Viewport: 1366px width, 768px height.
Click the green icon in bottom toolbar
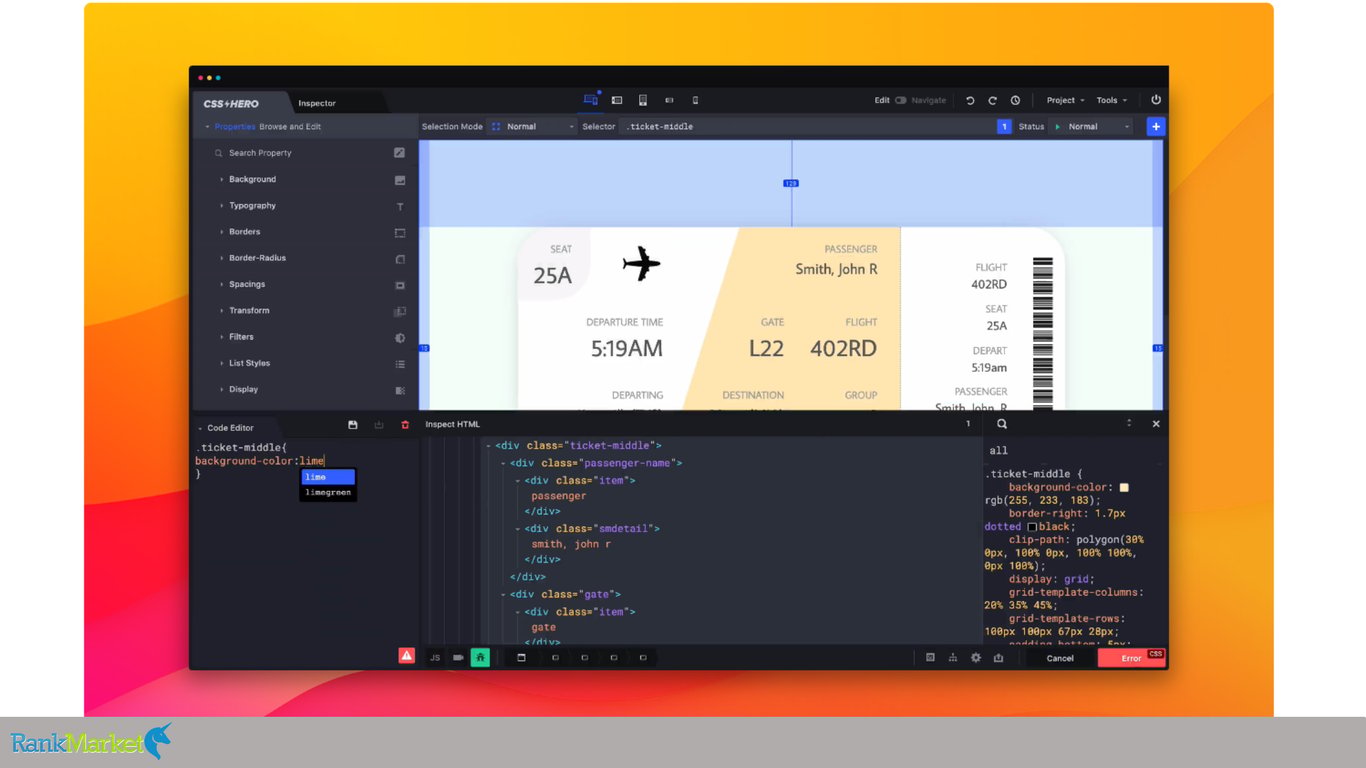480,657
